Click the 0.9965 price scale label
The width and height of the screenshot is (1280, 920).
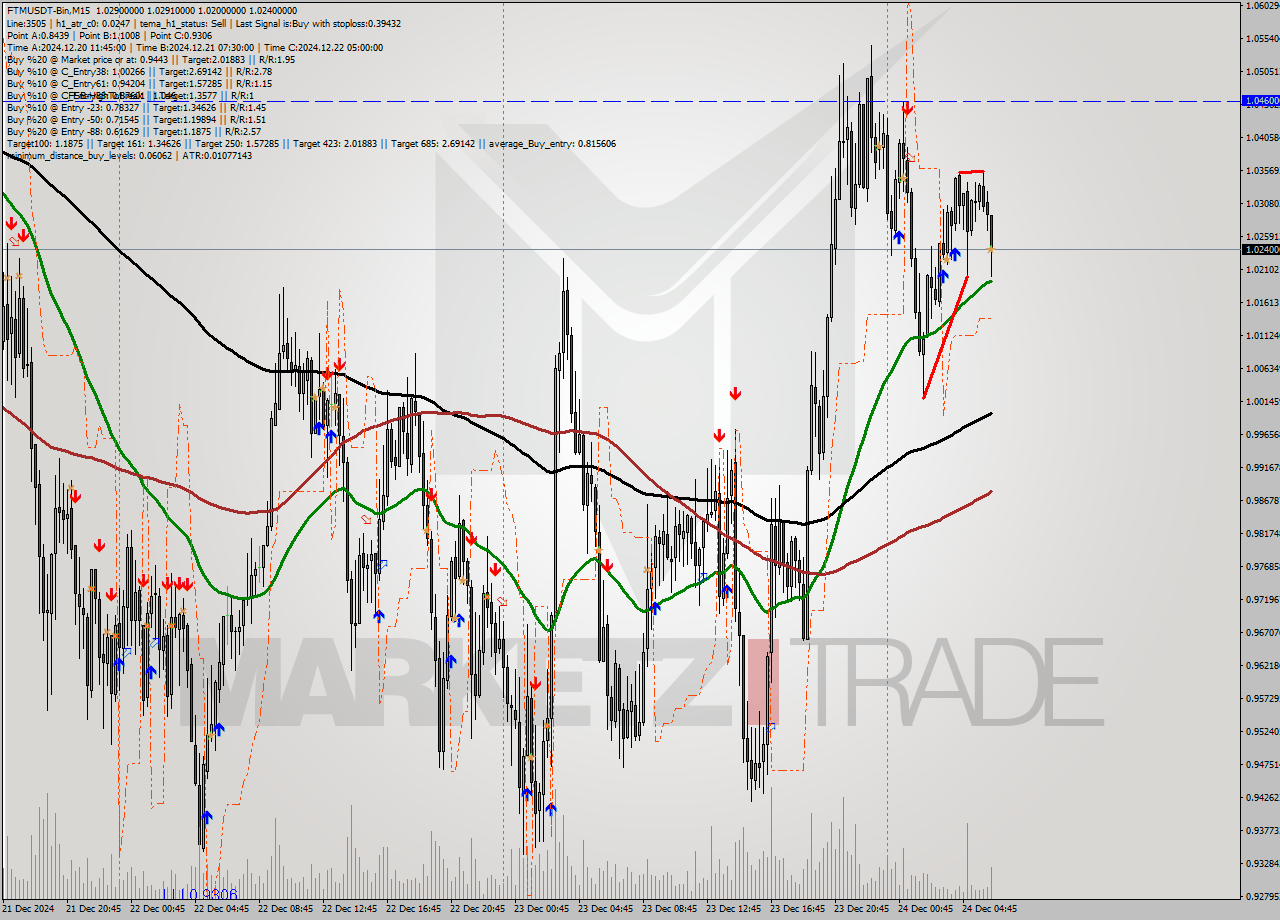[1262, 434]
